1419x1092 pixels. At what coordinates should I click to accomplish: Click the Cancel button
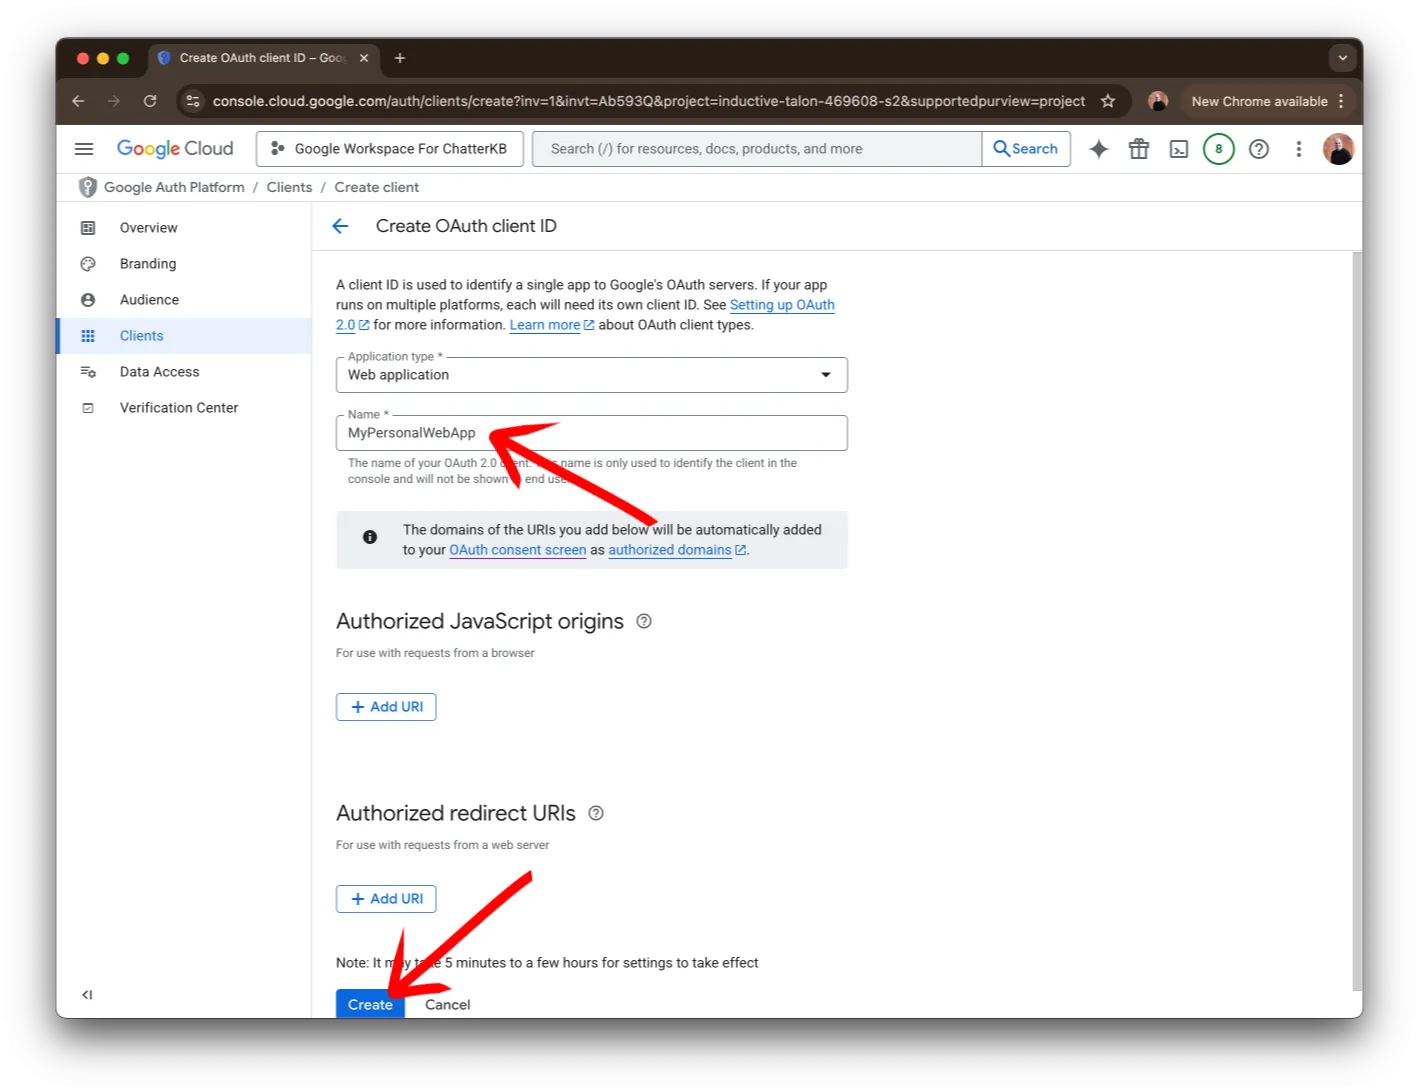[x=447, y=1004]
